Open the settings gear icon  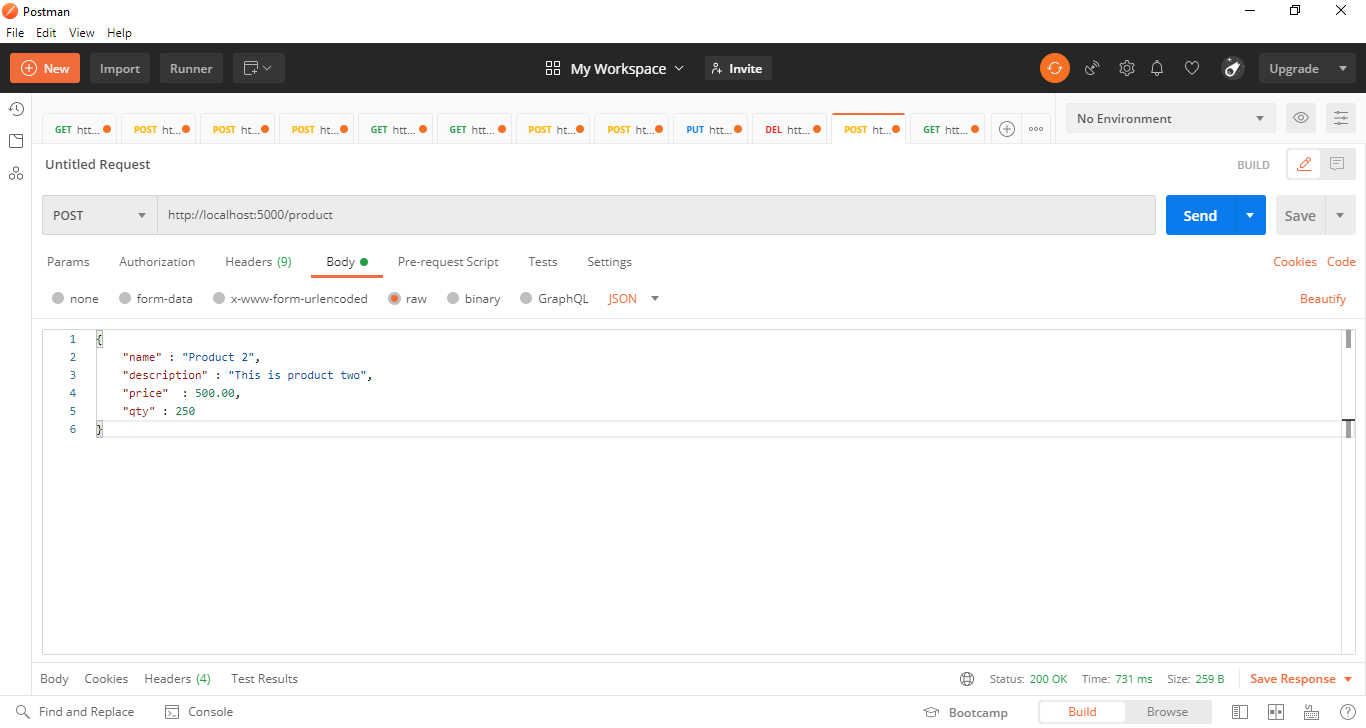tap(1126, 68)
